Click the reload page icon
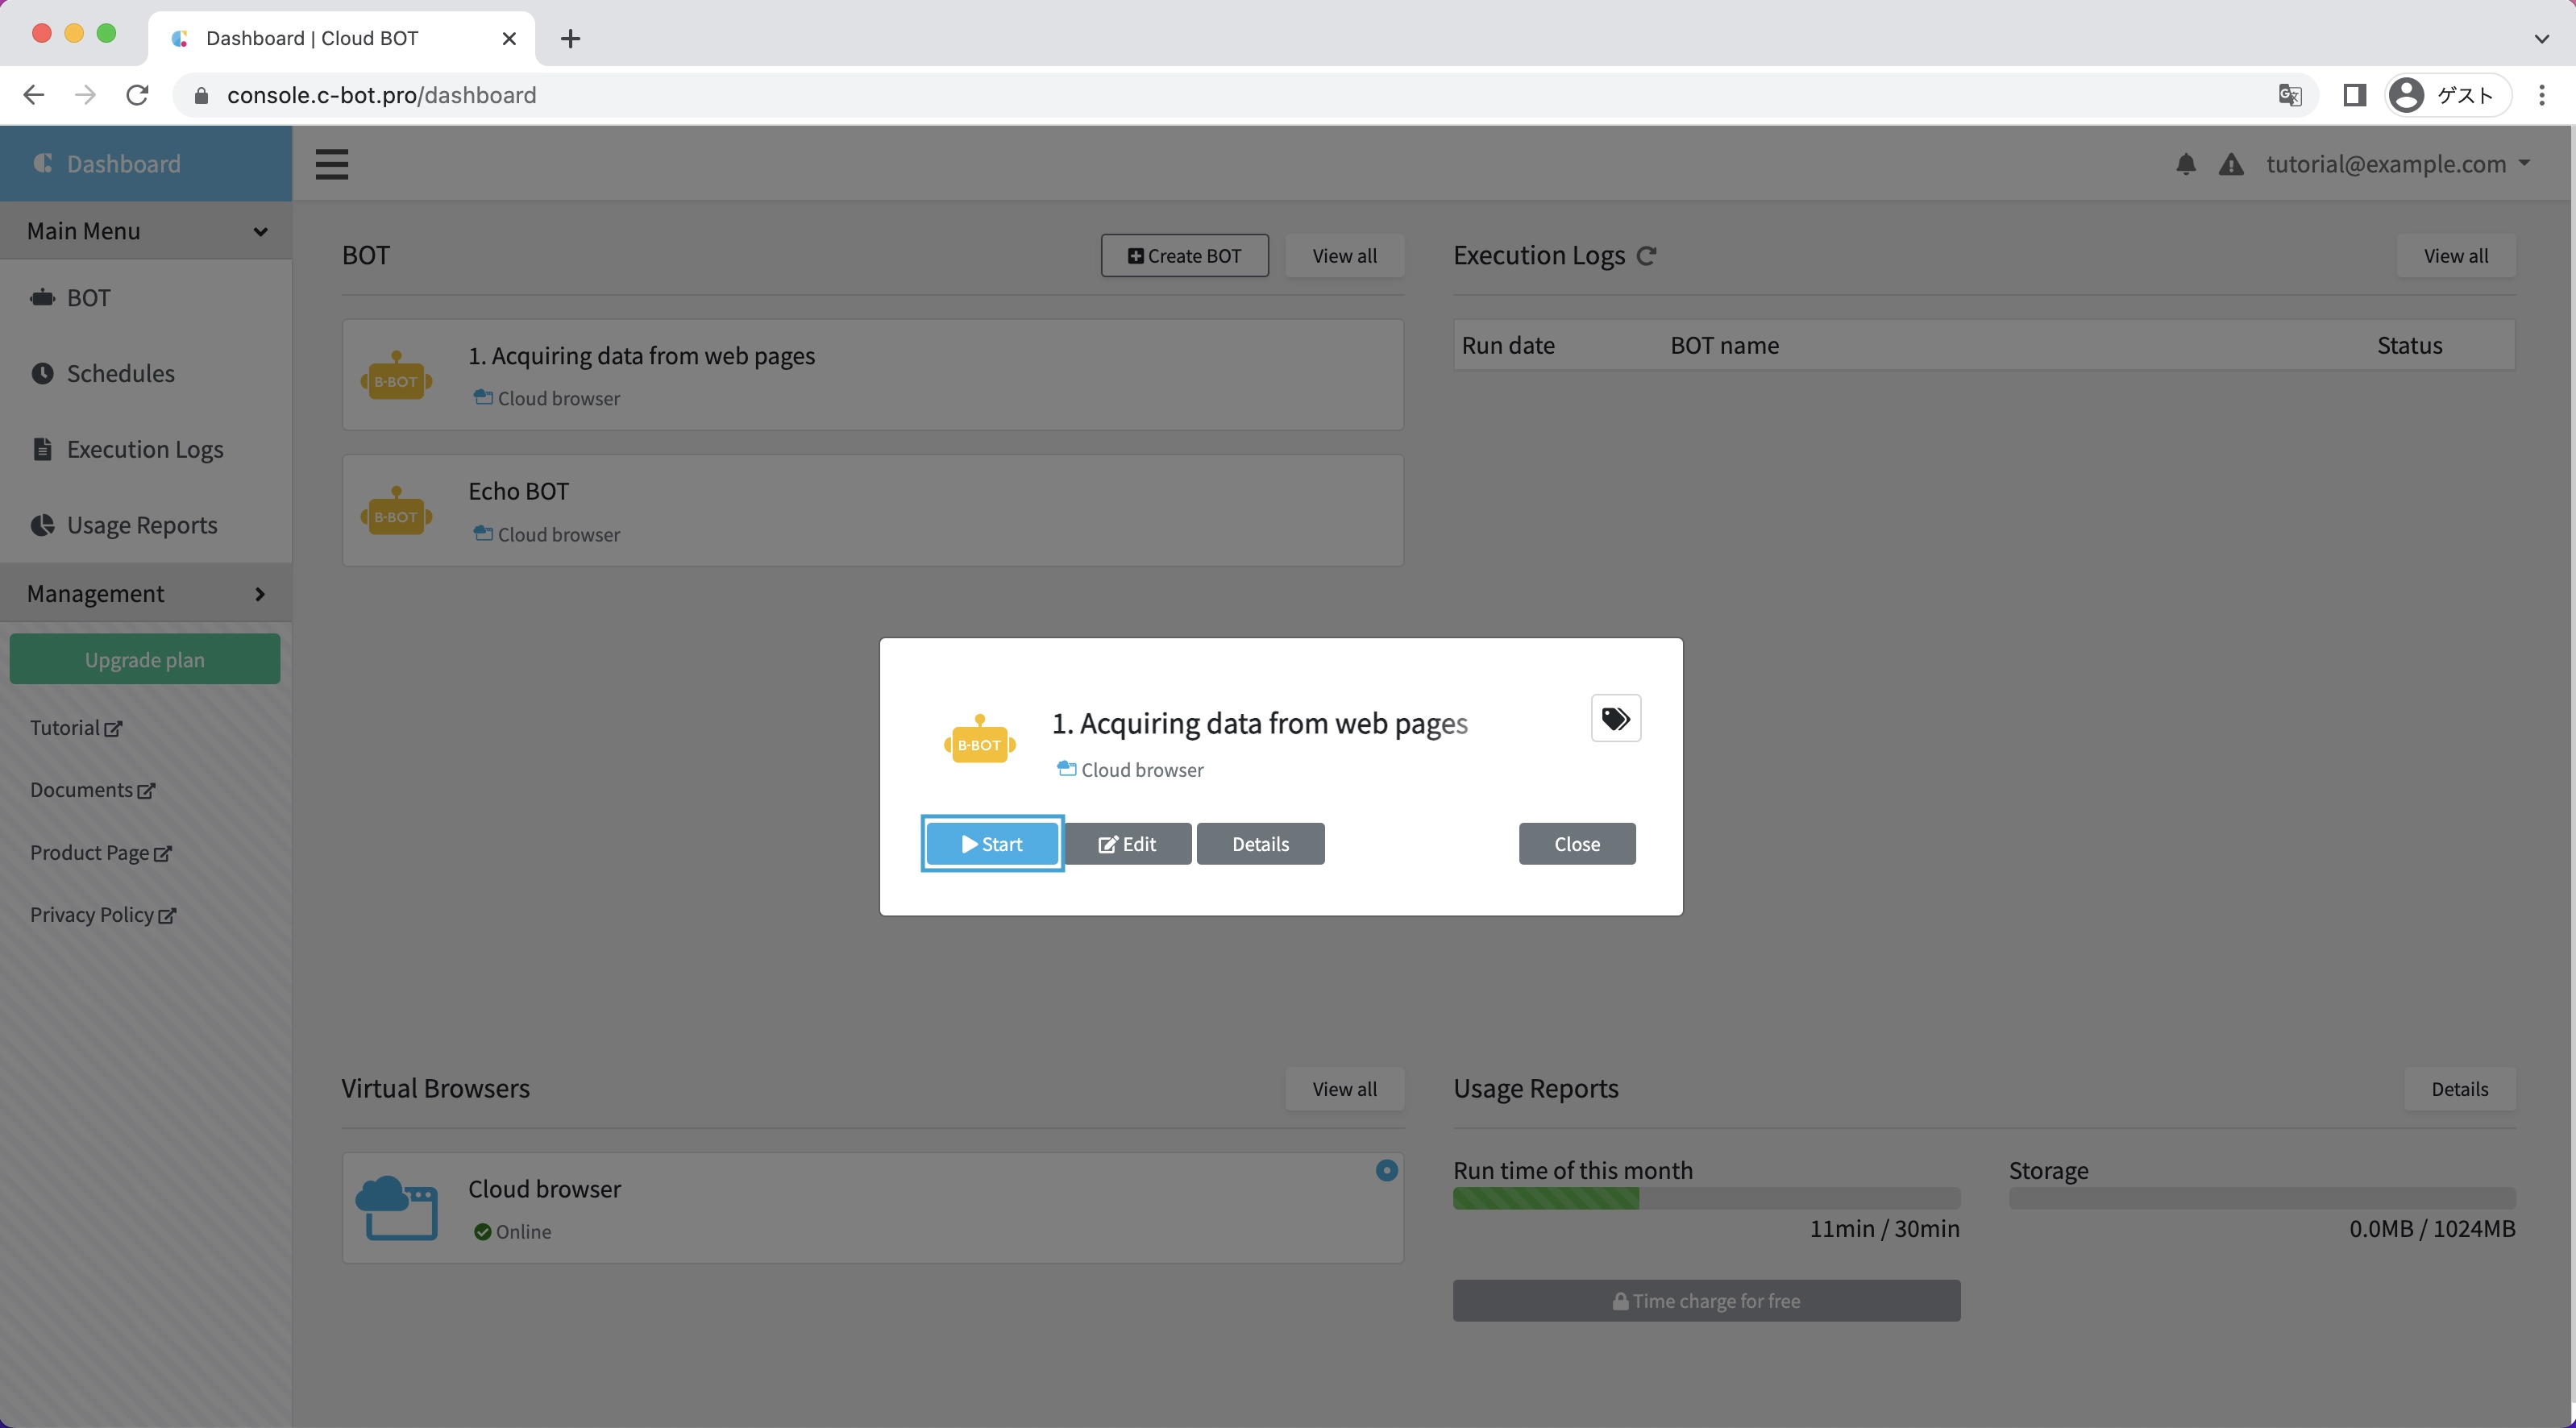This screenshot has height=1428, width=2576. coord(137,95)
